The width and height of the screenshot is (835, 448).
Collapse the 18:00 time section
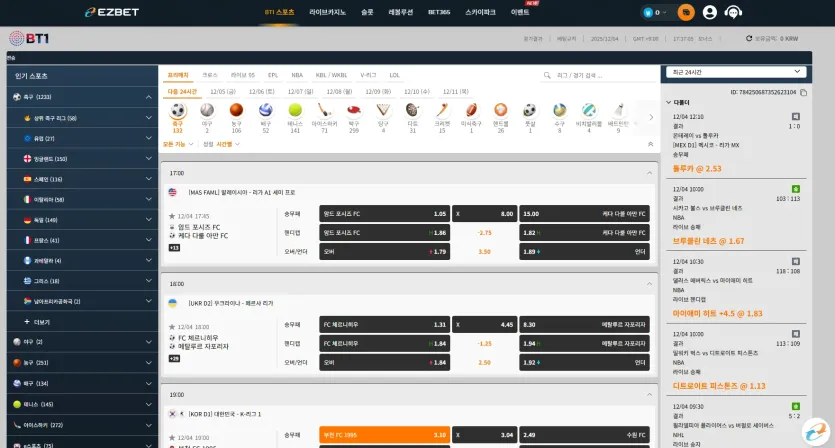pos(649,284)
